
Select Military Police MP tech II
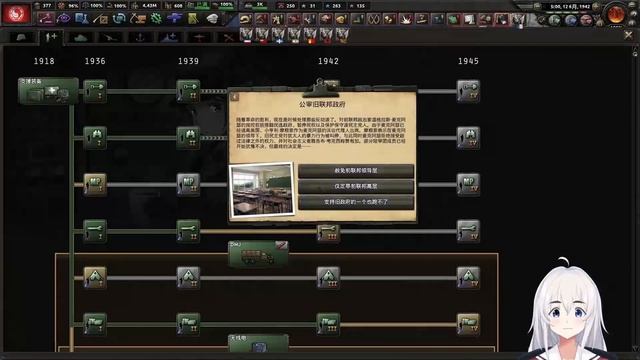click(188, 184)
